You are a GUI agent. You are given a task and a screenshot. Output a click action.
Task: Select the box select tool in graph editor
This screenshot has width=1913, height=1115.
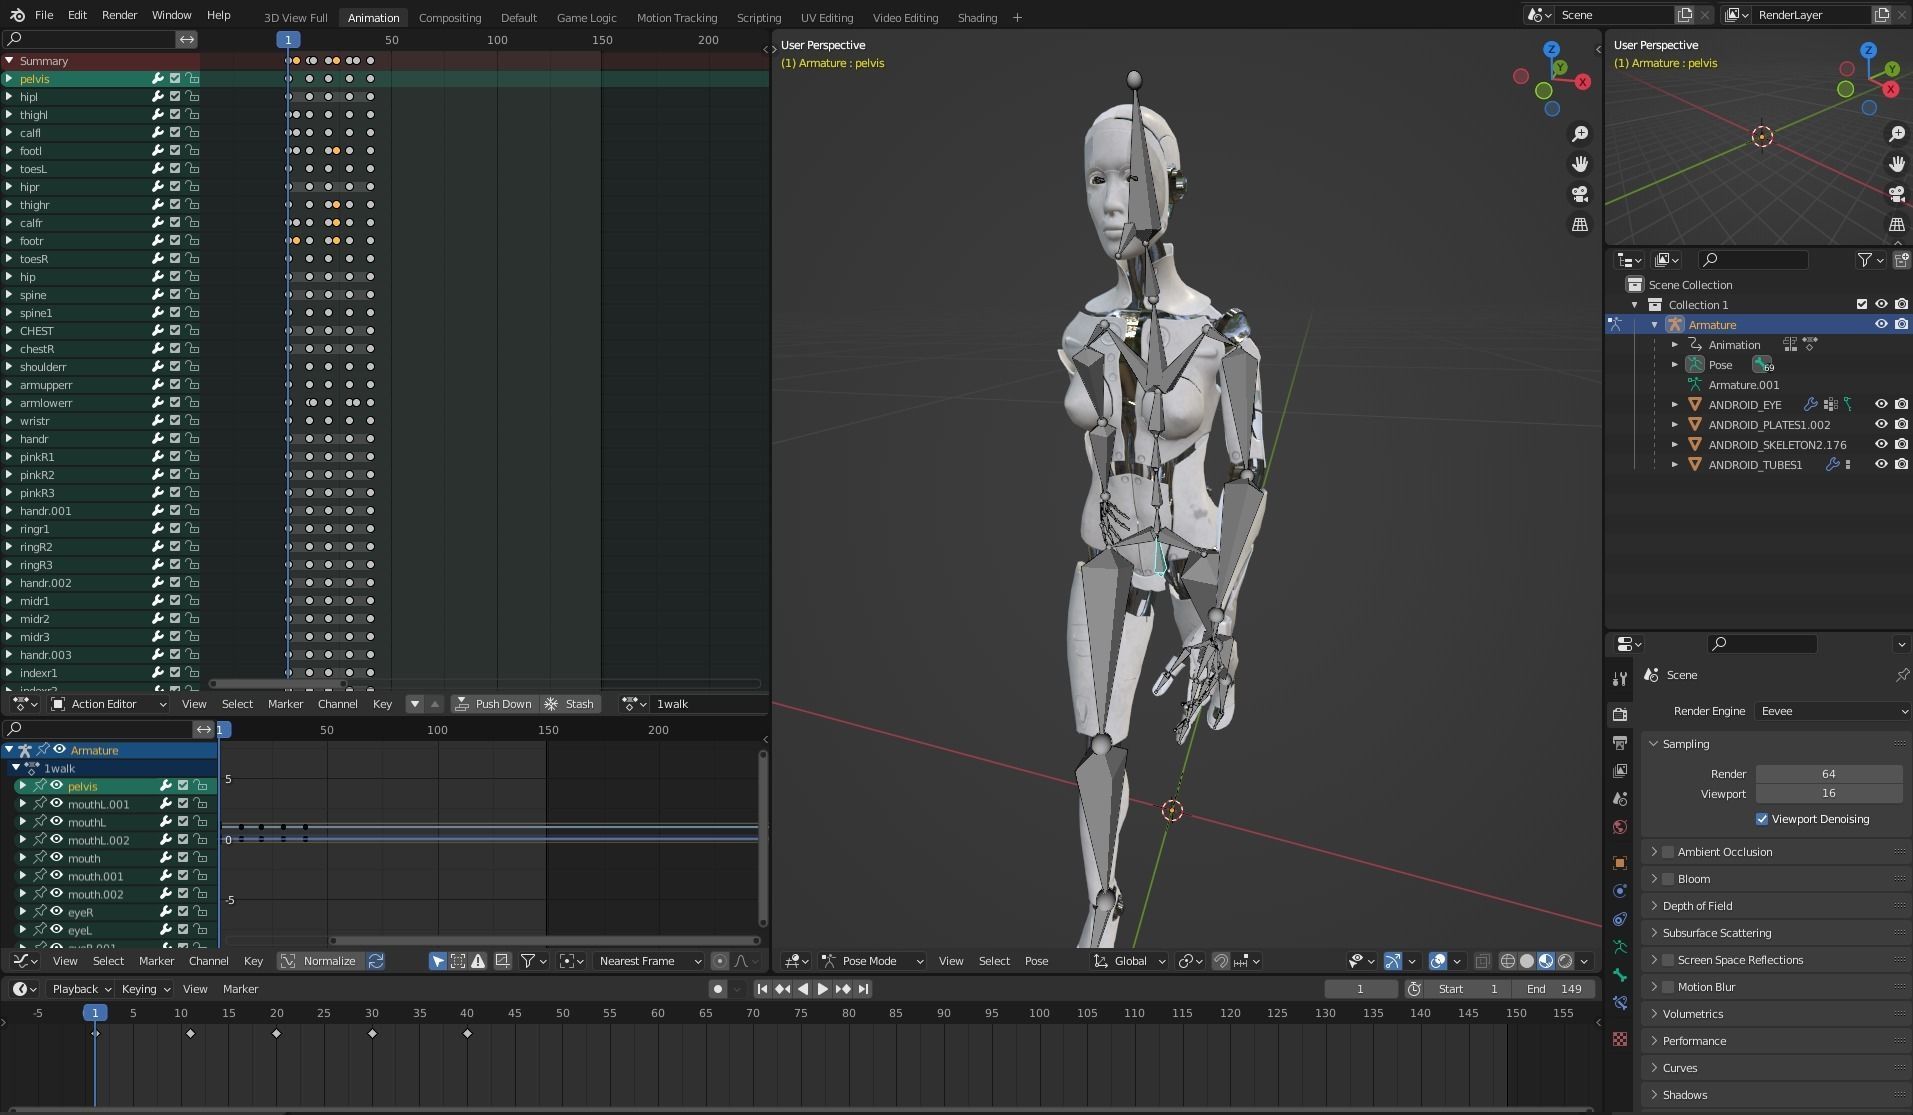click(x=458, y=961)
